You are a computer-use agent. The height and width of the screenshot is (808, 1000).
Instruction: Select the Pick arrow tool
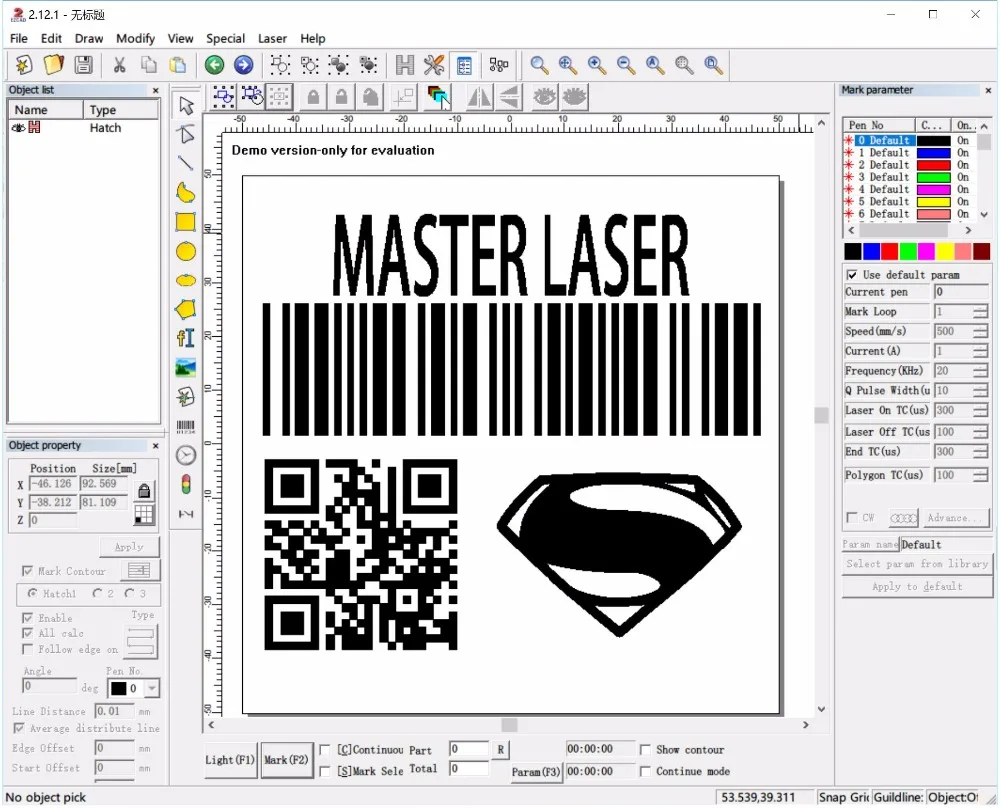[186, 105]
